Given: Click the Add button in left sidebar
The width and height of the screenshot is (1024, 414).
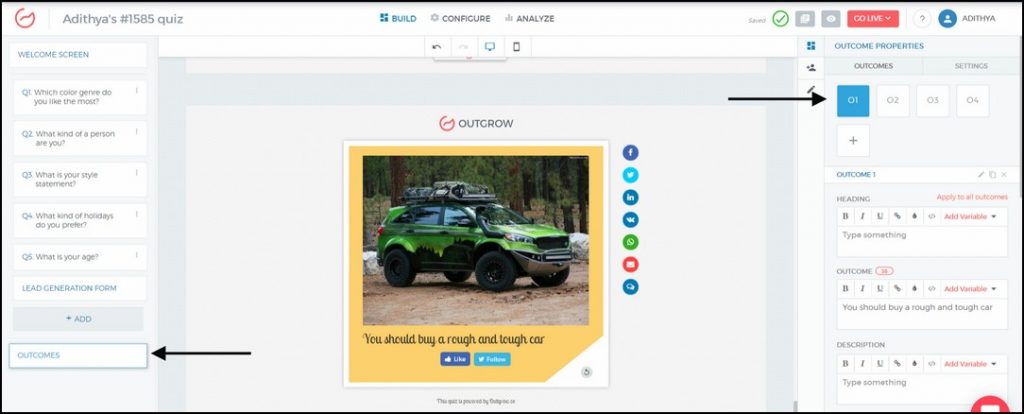Looking at the screenshot, I should 78,319.
